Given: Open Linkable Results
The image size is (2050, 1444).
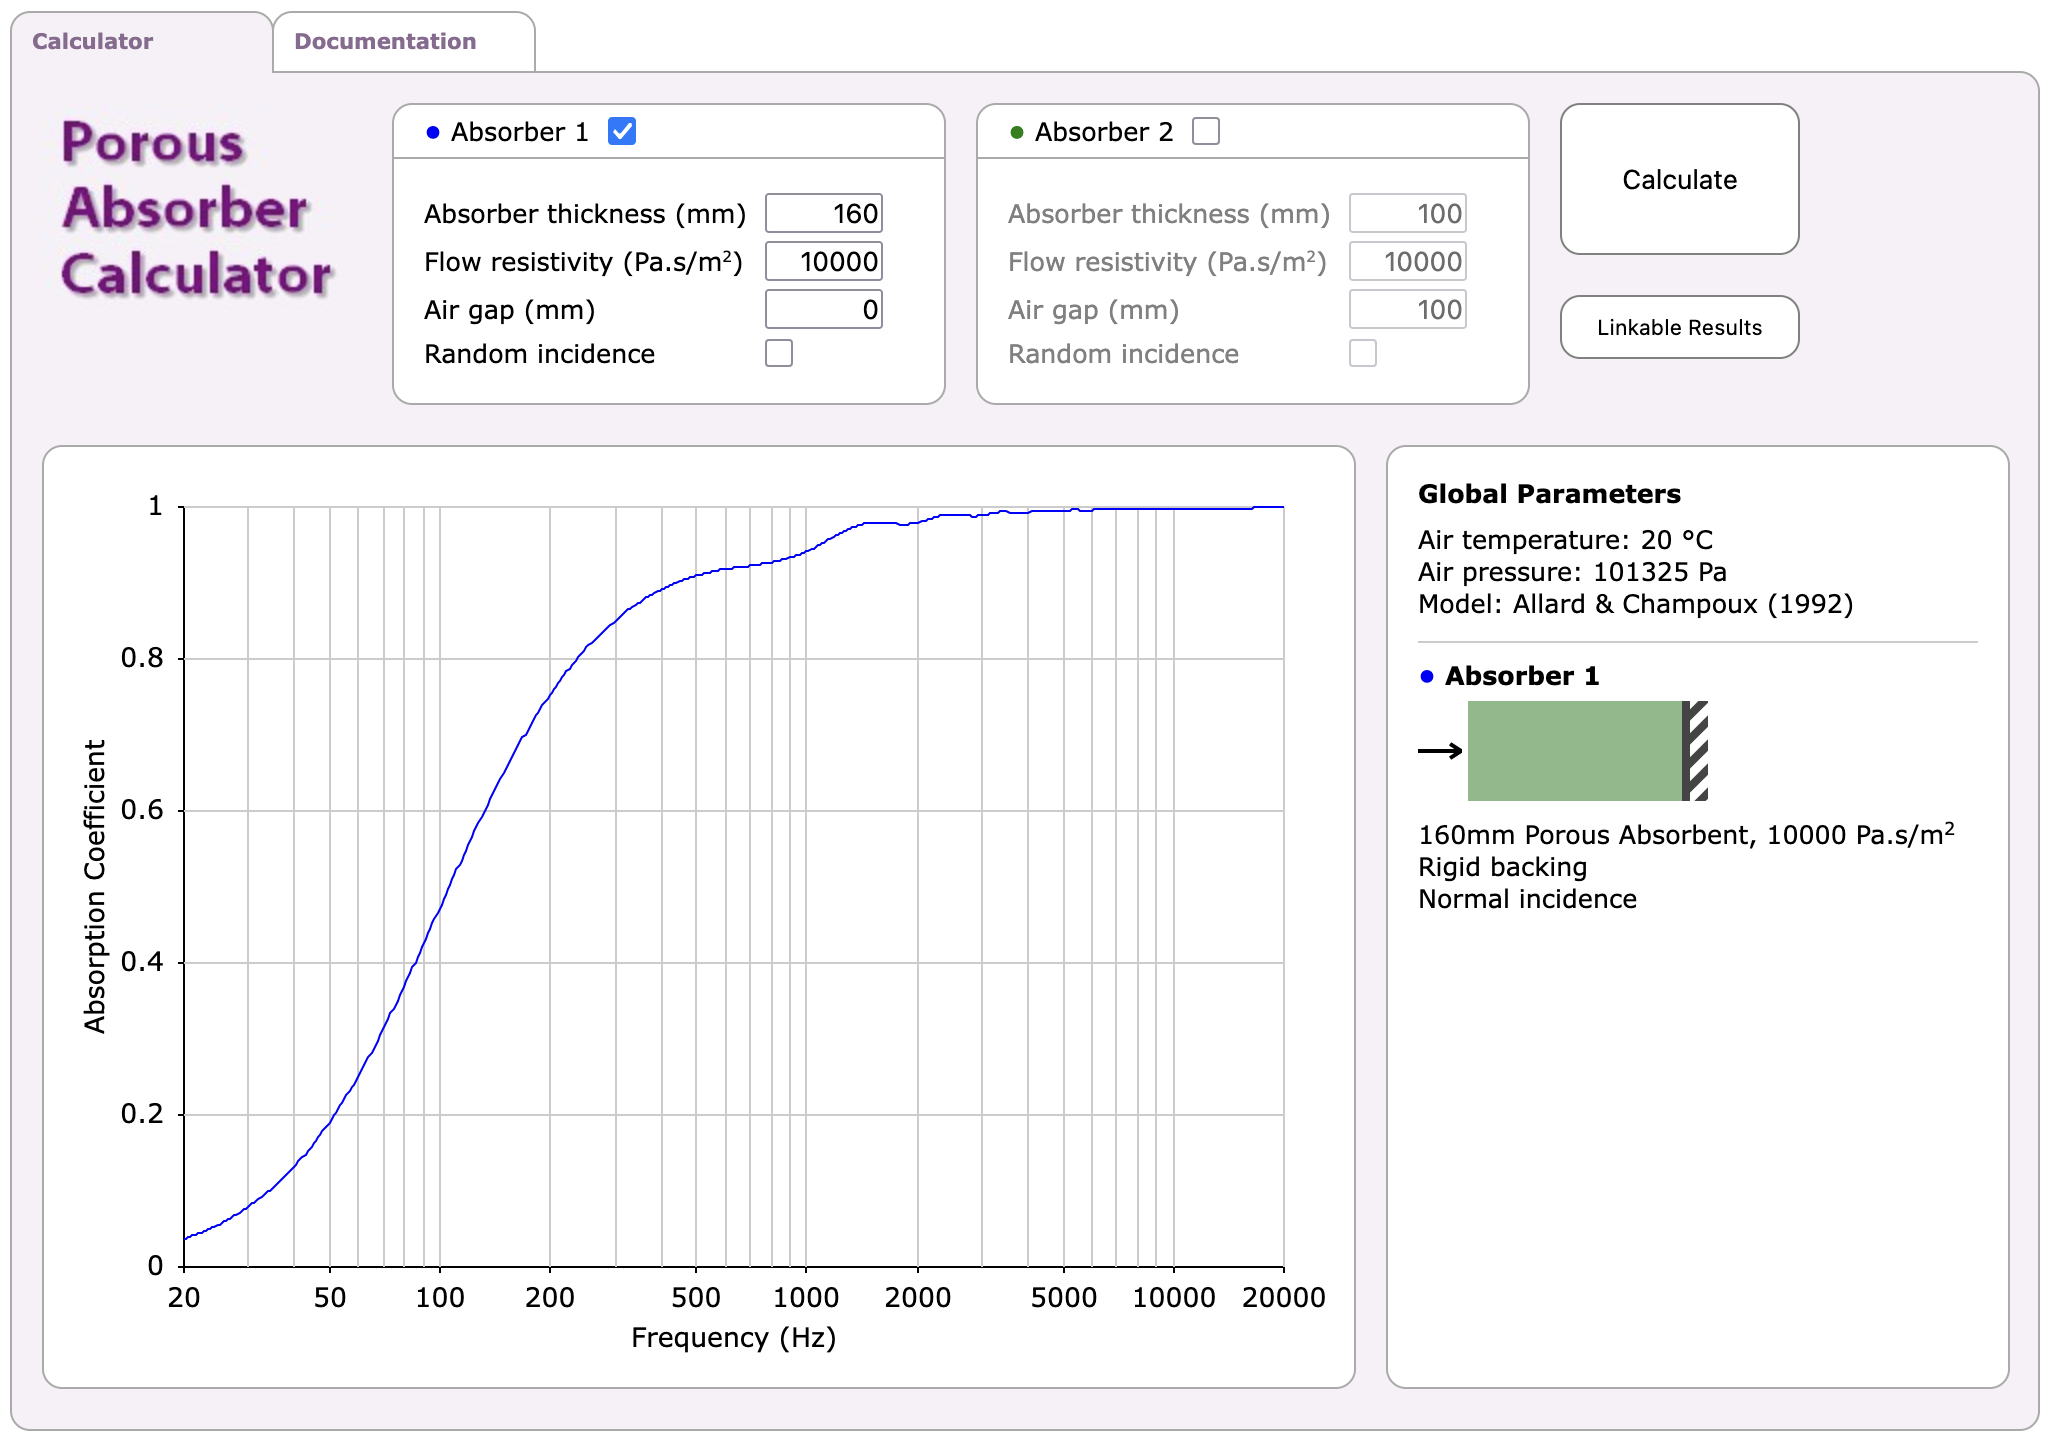Looking at the screenshot, I should [x=1679, y=327].
